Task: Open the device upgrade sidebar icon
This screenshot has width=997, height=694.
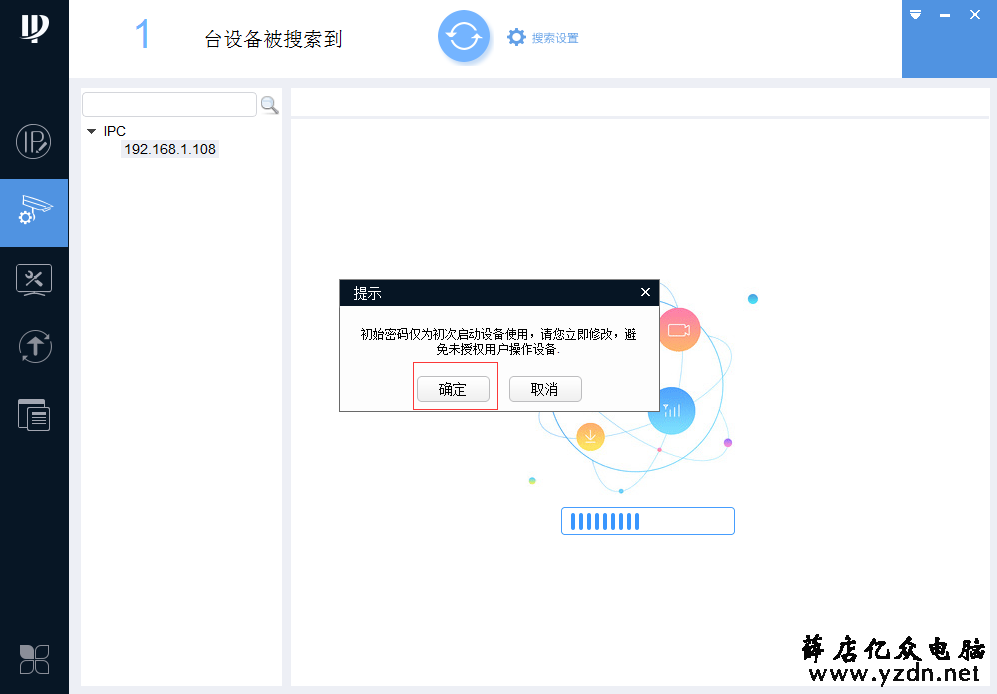Action: pos(34,347)
